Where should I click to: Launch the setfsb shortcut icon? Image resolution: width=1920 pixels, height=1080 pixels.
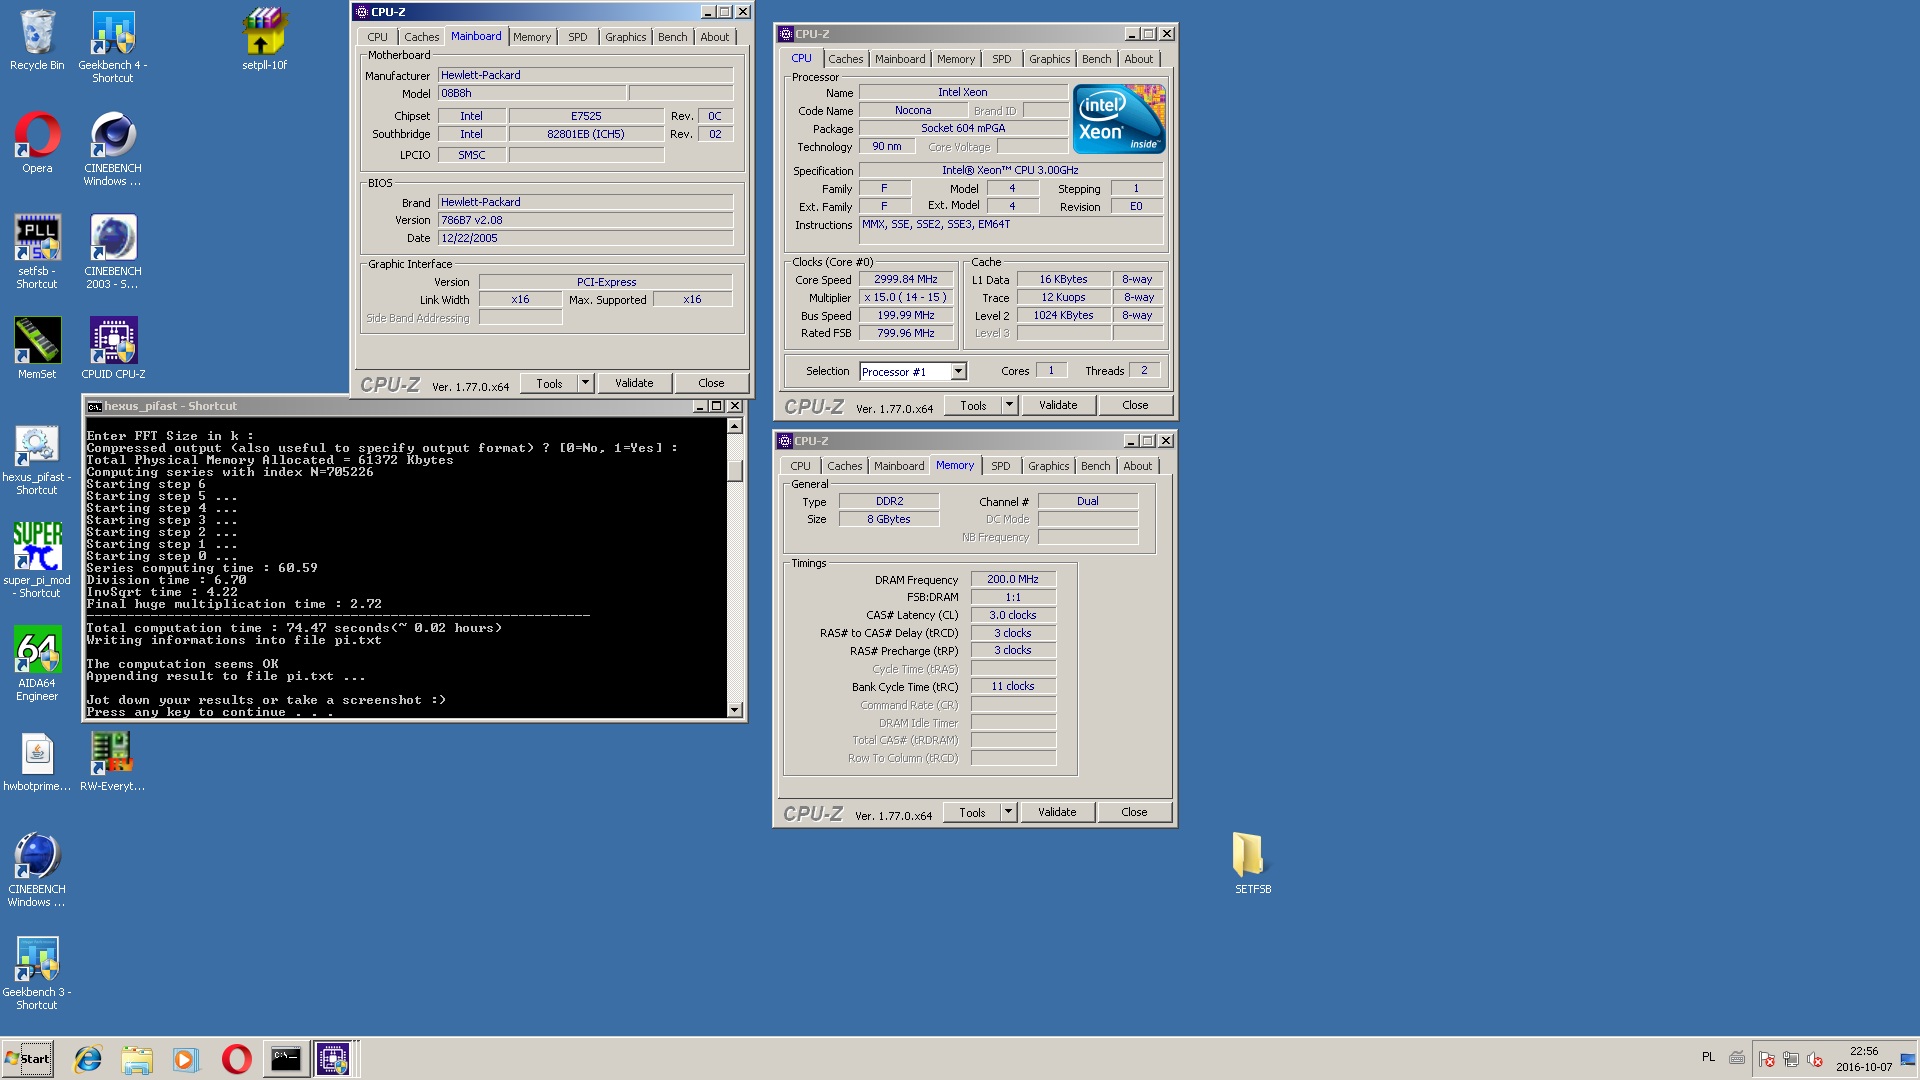[x=37, y=252]
